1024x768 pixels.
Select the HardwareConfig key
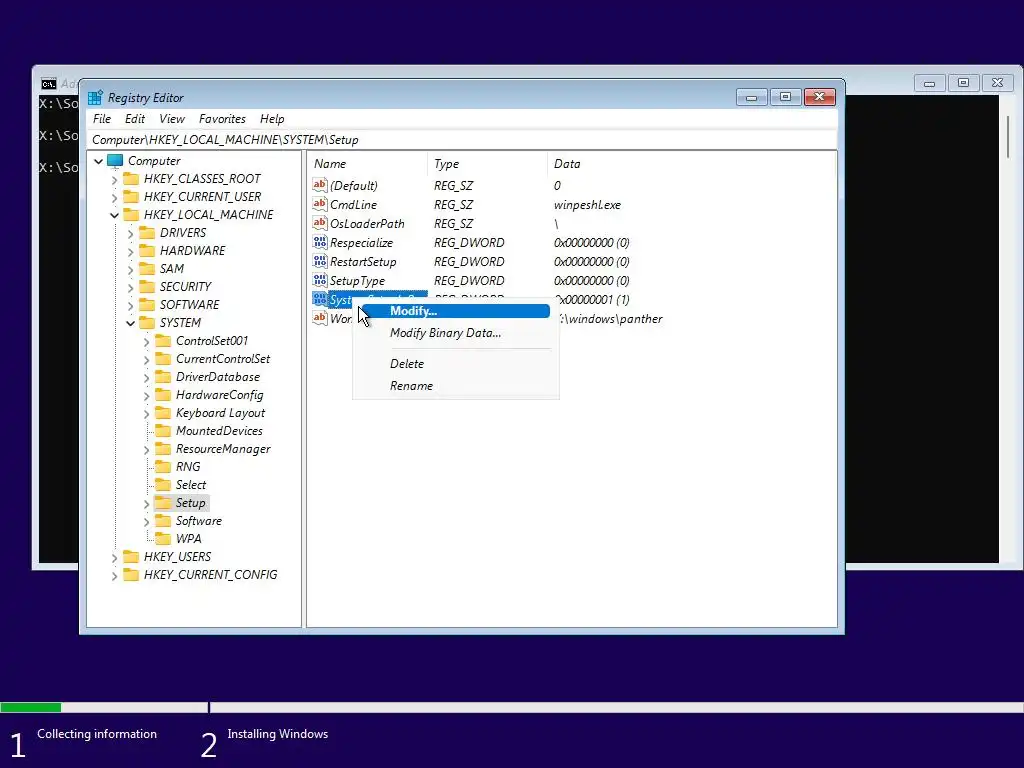(x=219, y=395)
